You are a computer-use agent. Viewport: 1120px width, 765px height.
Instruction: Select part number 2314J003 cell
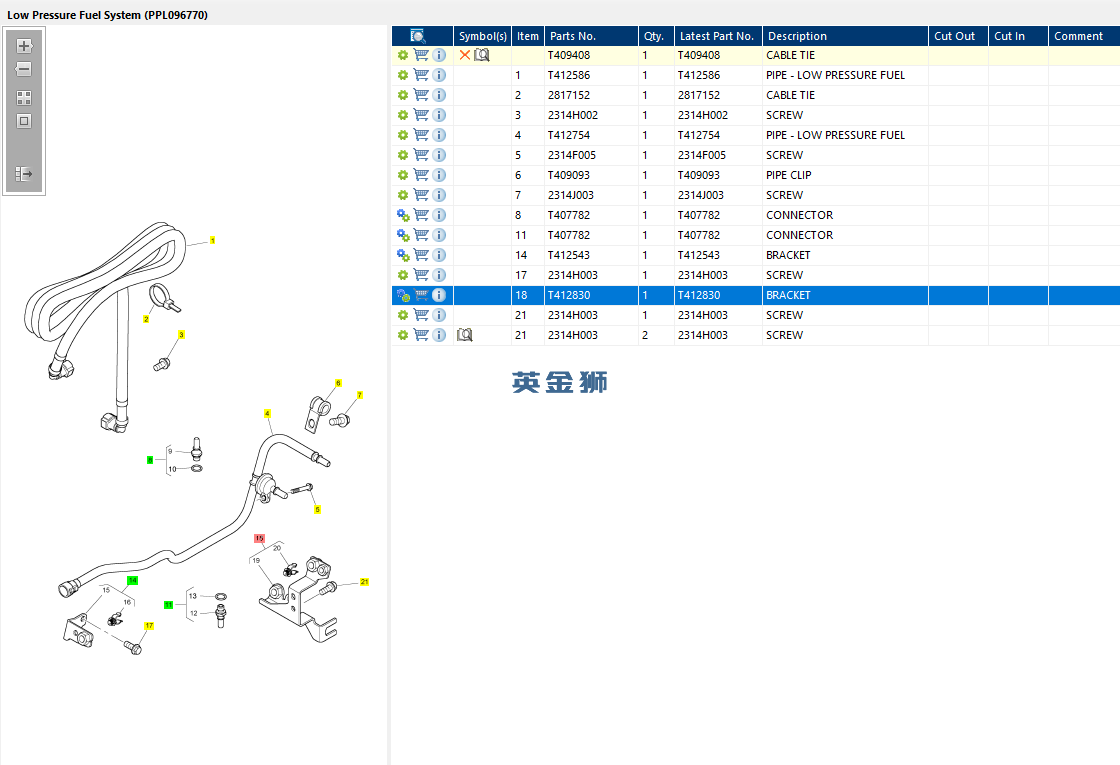591,195
